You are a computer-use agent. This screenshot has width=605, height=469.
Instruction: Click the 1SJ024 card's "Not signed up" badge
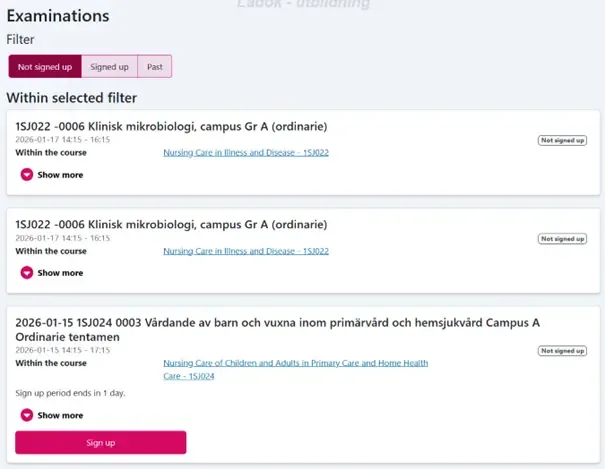point(562,351)
